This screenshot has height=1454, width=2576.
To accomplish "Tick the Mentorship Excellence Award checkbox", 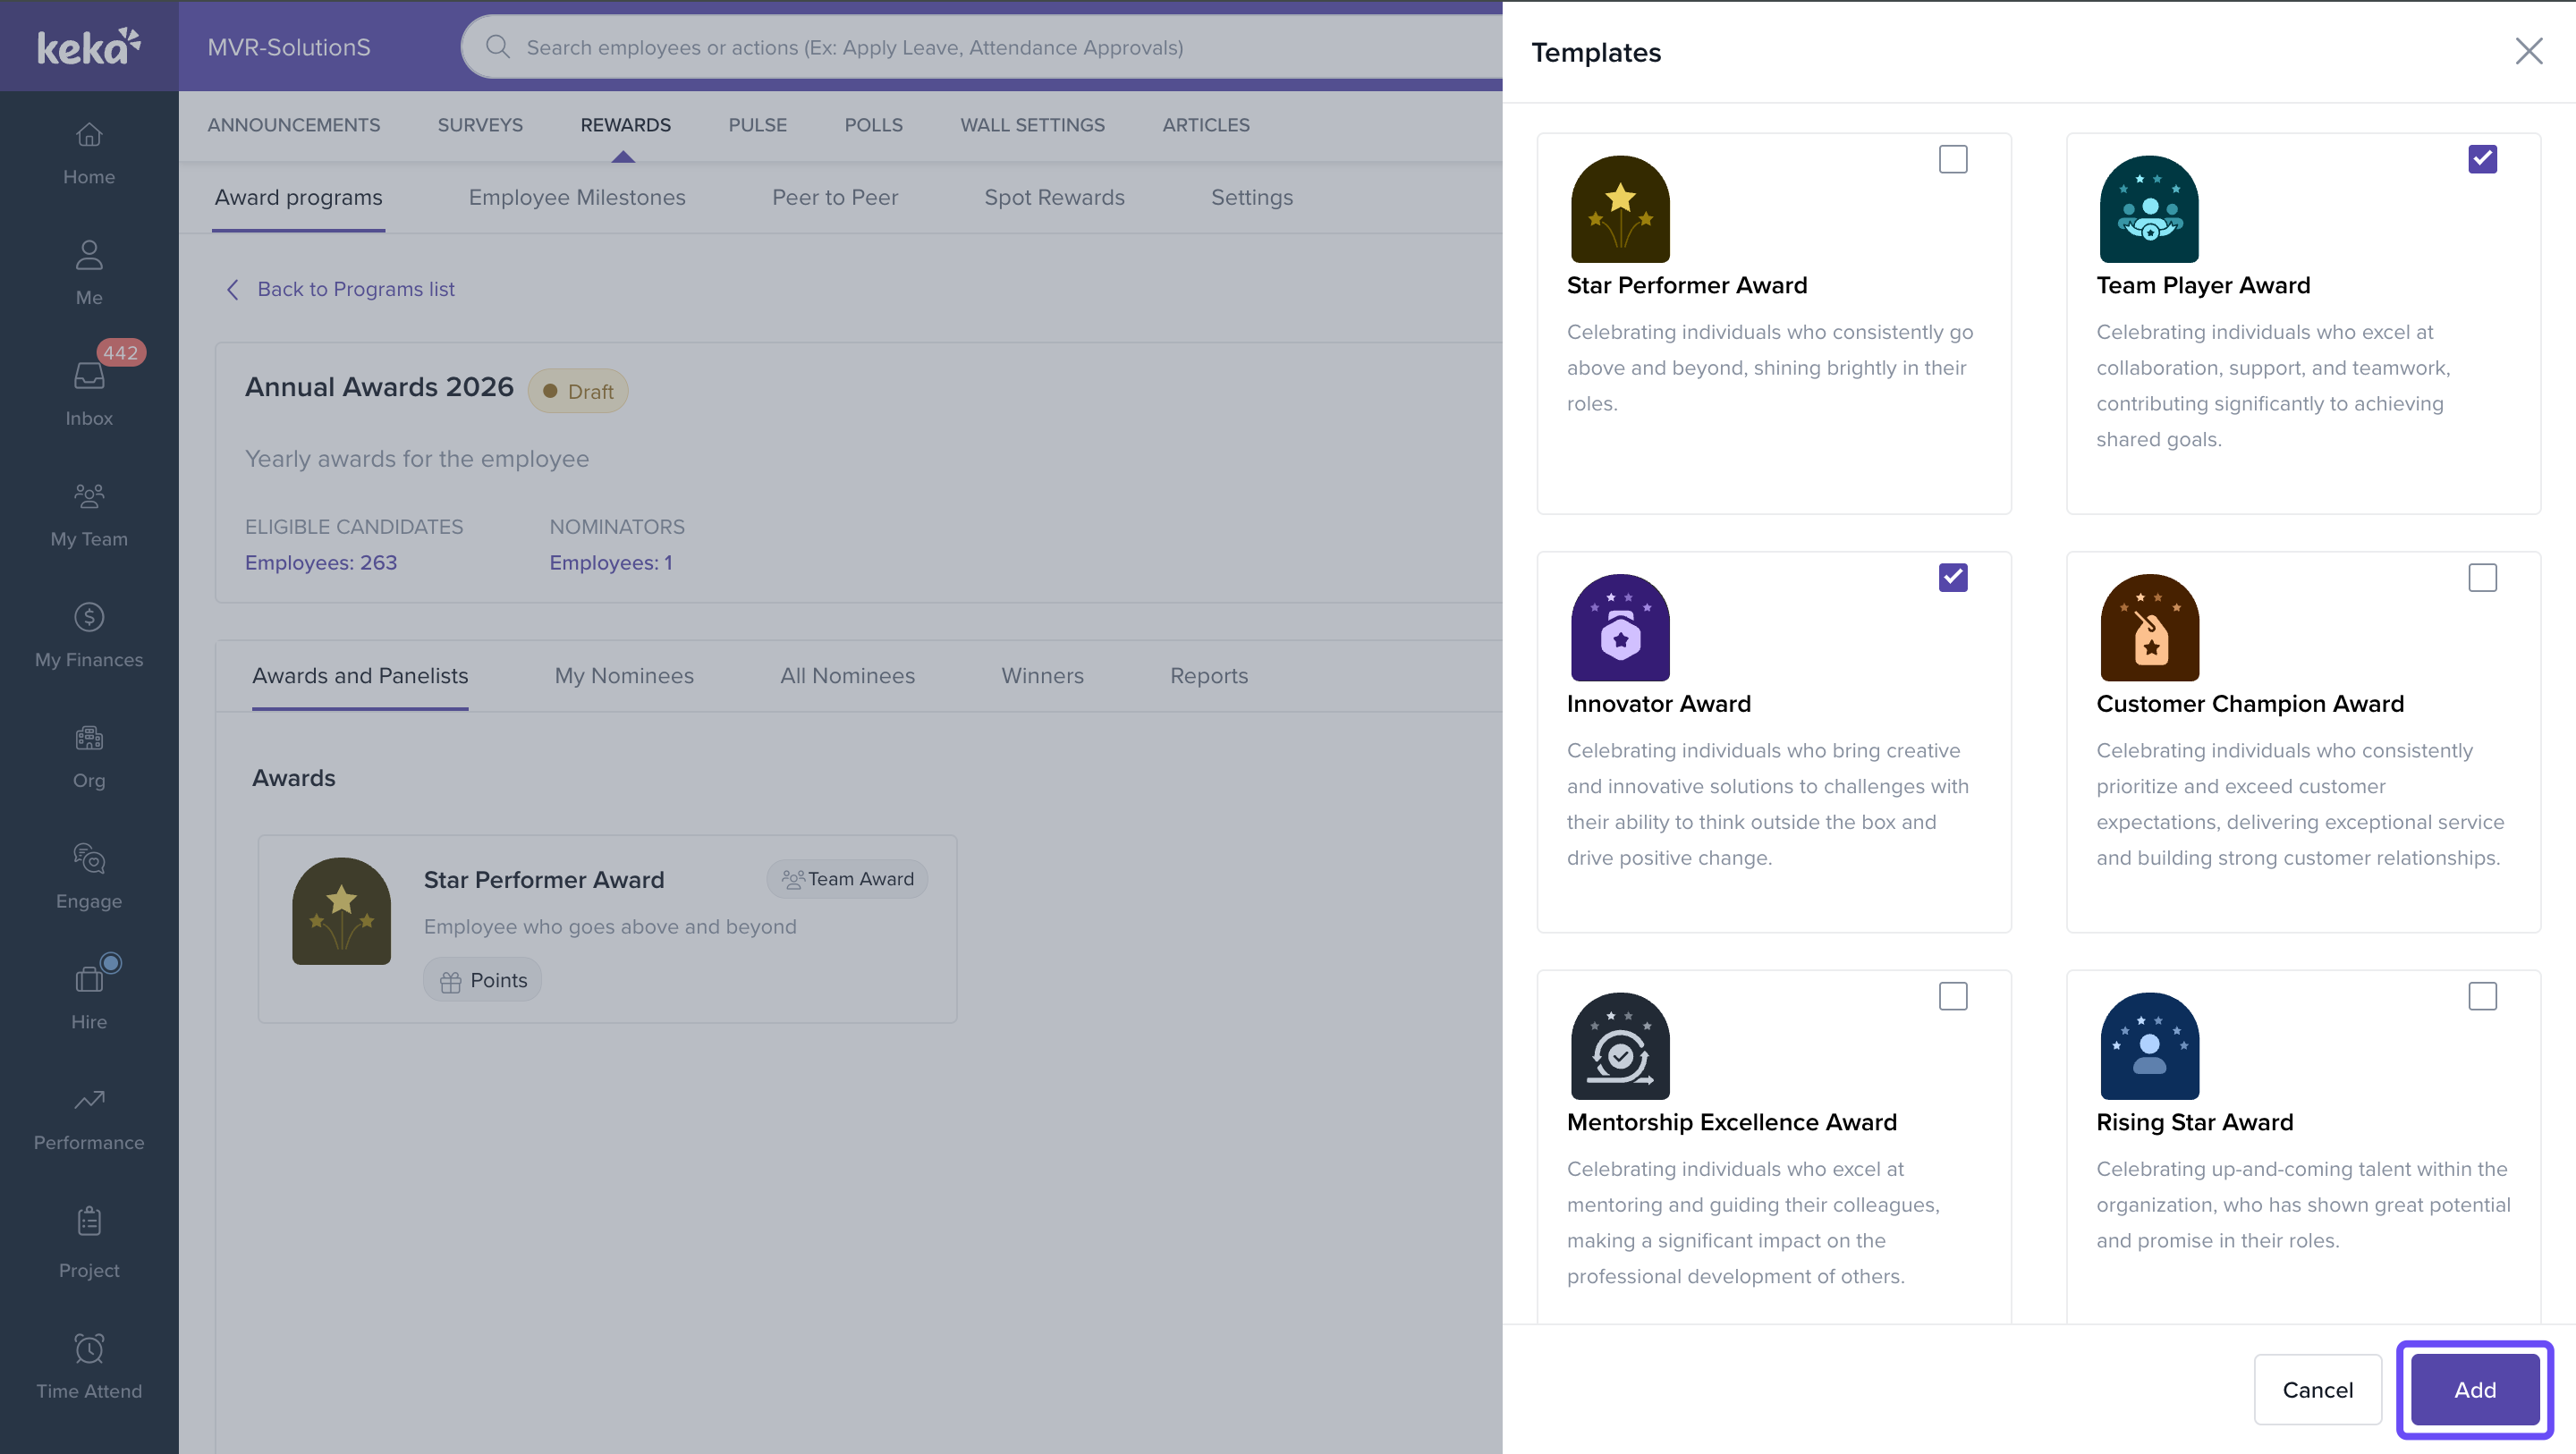I will pyautogui.click(x=1952, y=996).
